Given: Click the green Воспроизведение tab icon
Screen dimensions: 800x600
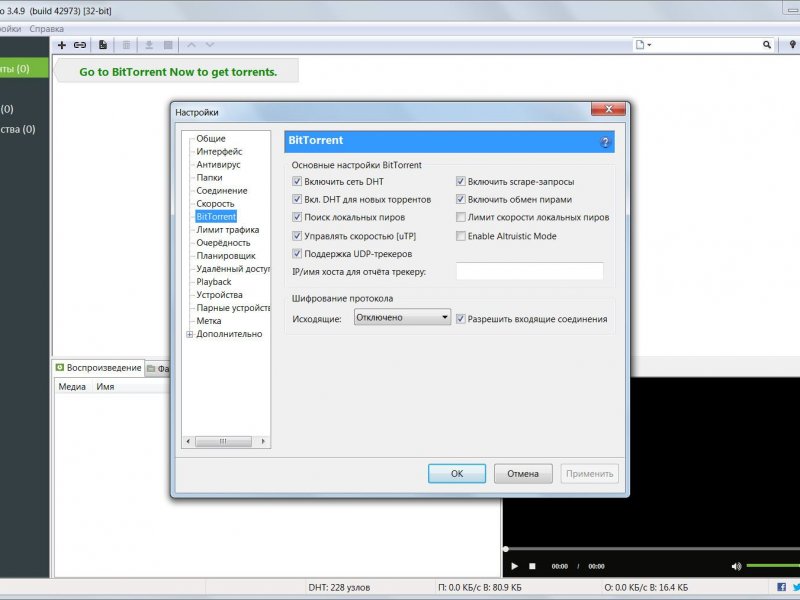Looking at the screenshot, I should (x=60, y=367).
